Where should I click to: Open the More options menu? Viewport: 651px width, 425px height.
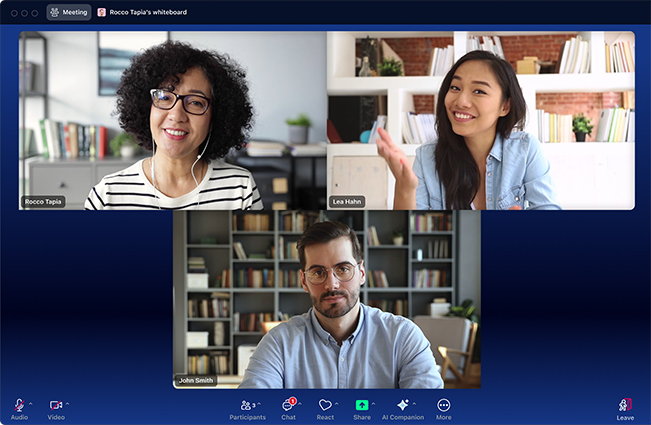[x=443, y=405]
